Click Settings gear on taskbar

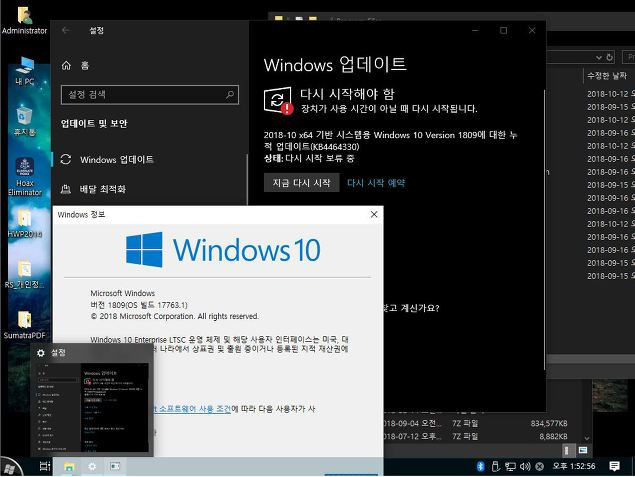pyautogui.click(x=92, y=467)
